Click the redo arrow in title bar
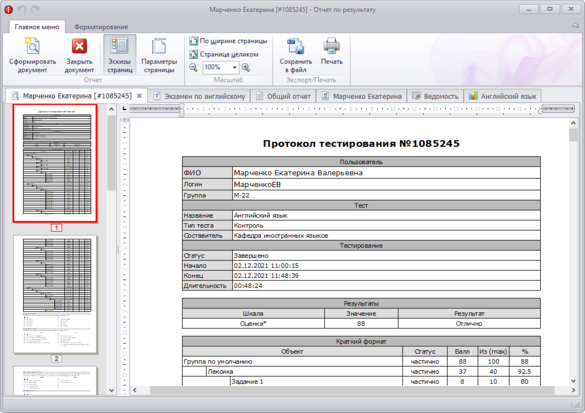 [35, 9]
